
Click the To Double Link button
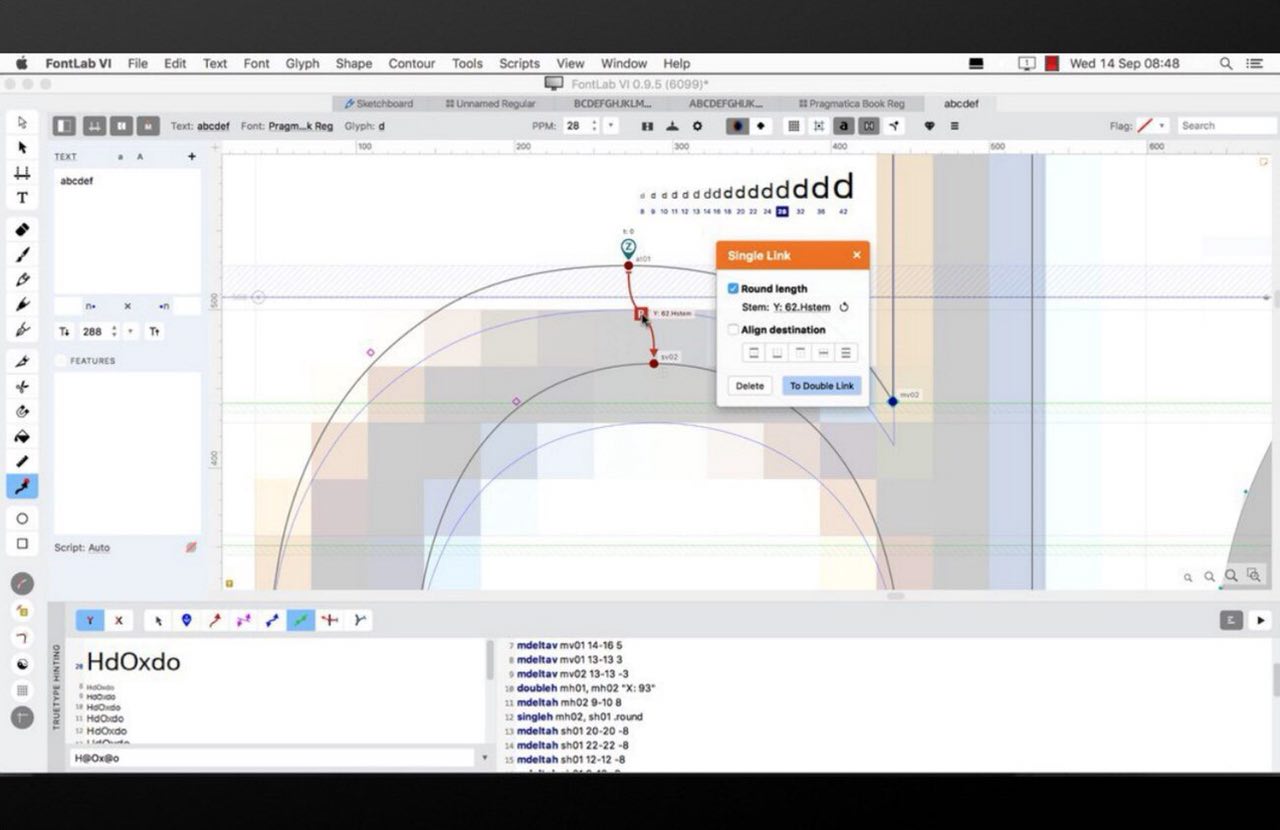(x=822, y=386)
